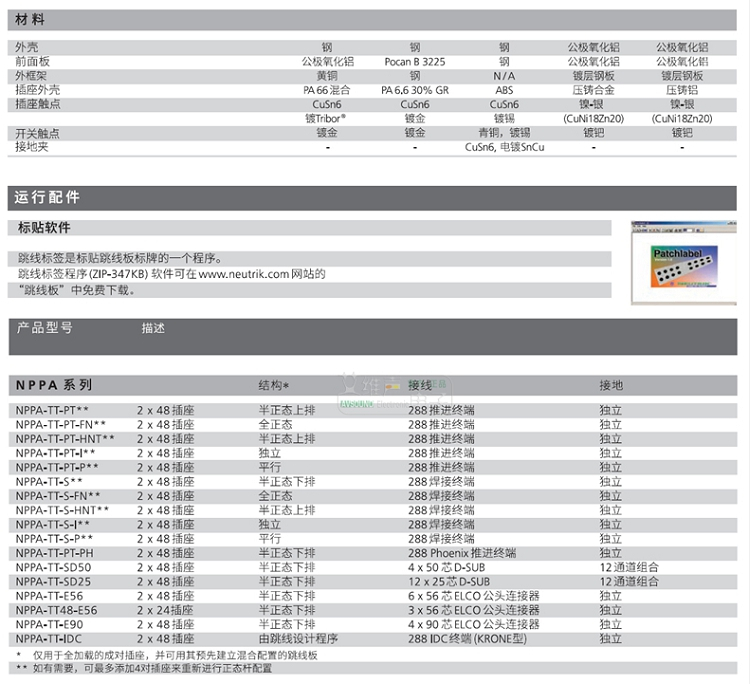Select the NPPA 系列 series title
750x684 pixels.
(x=54, y=385)
